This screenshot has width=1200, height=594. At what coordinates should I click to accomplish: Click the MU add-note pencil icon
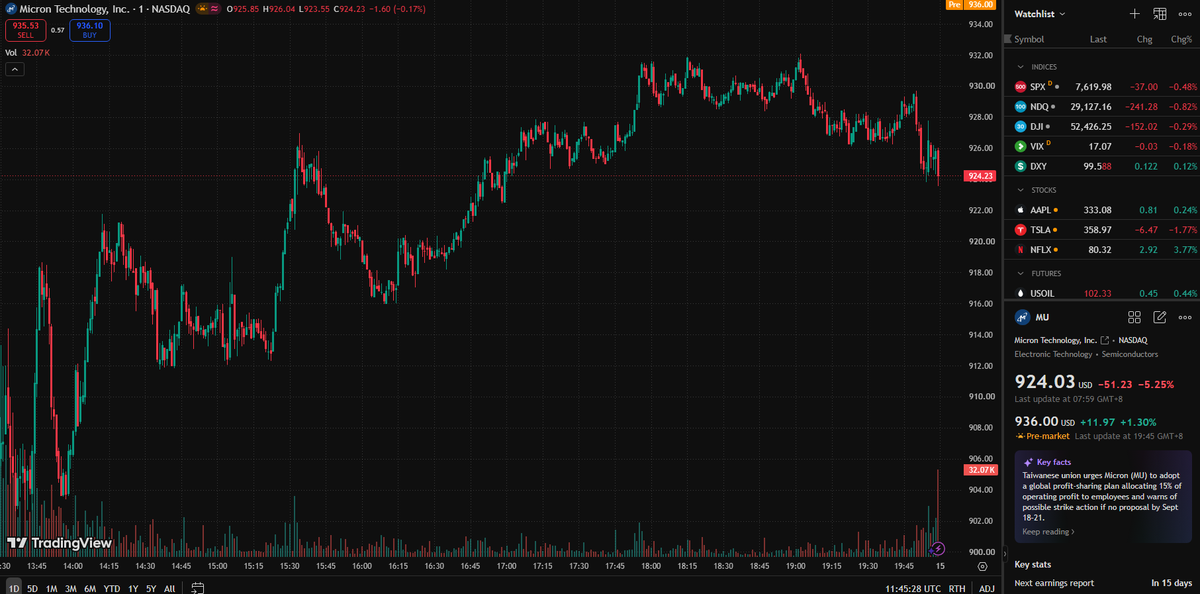coord(1160,317)
